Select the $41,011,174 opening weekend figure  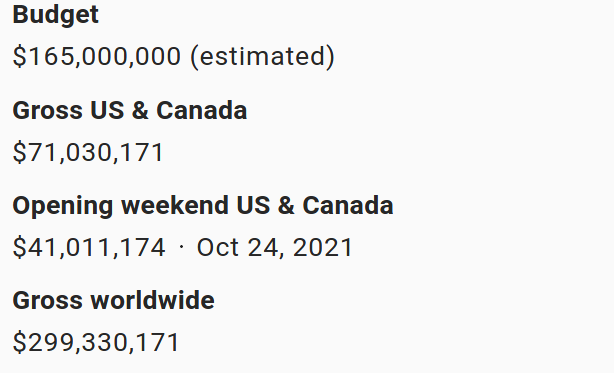(x=89, y=247)
